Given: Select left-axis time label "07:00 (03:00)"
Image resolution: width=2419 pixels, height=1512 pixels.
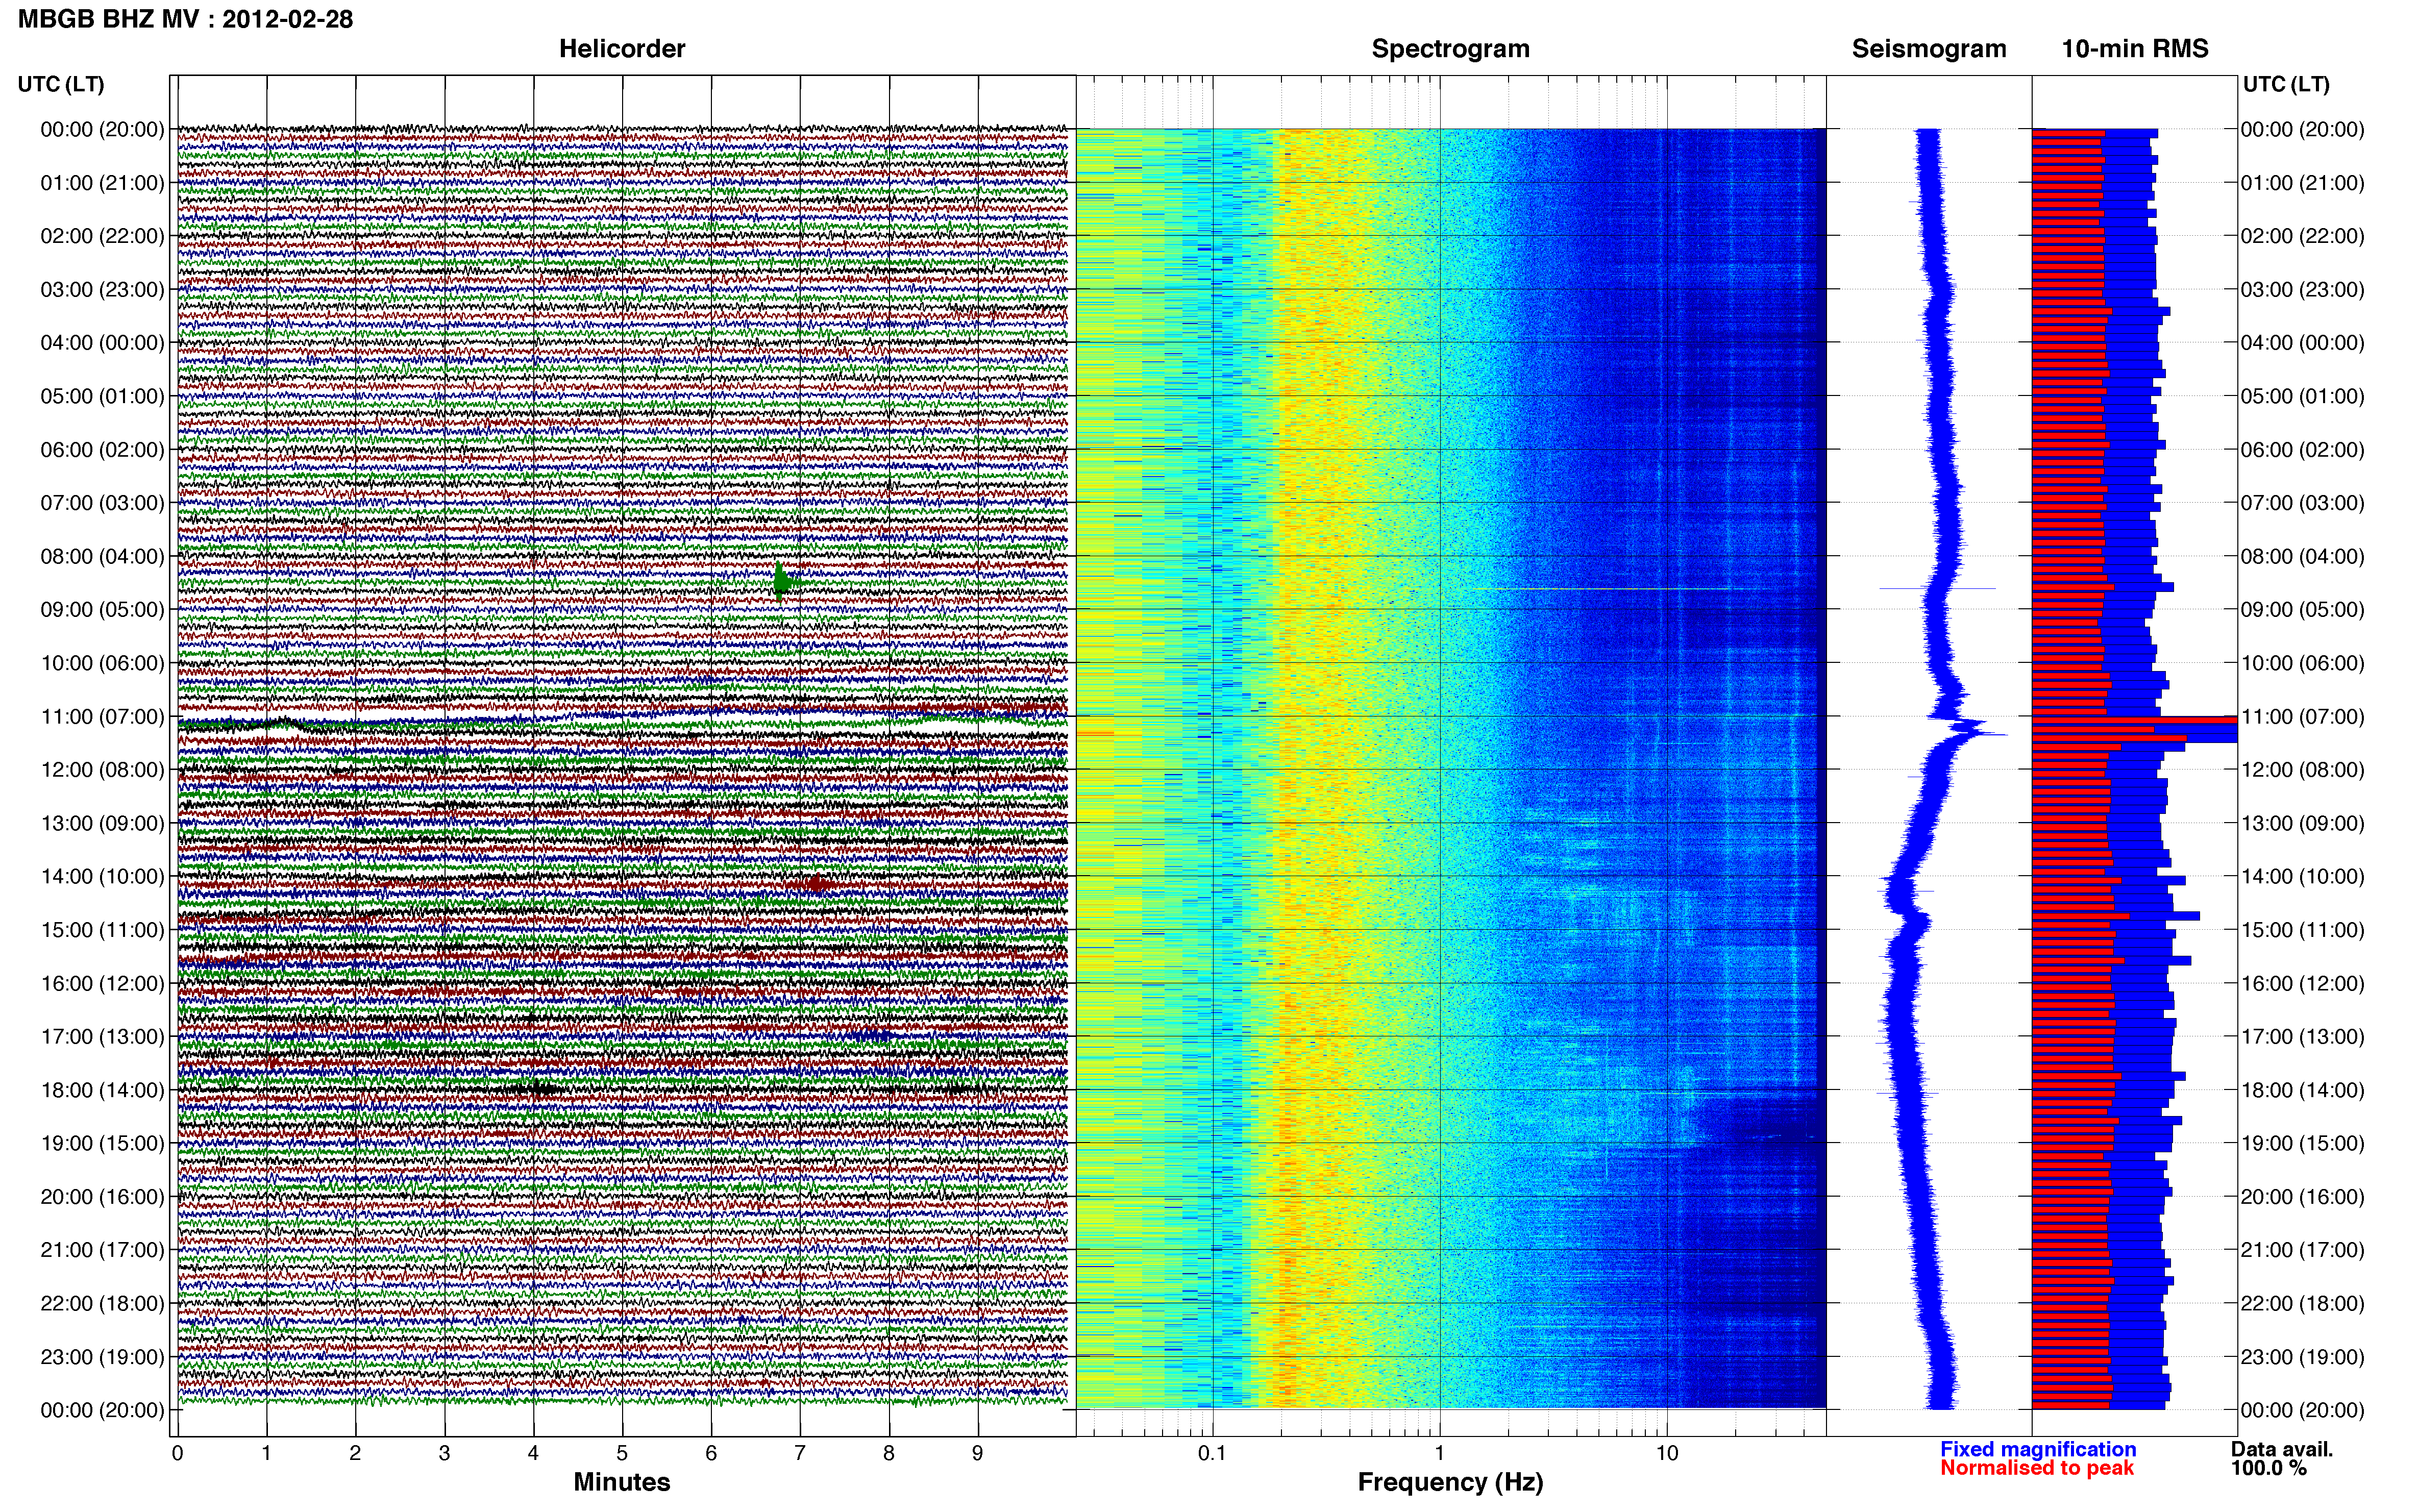Looking at the screenshot, I should pyautogui.click(x=102, y=503).
